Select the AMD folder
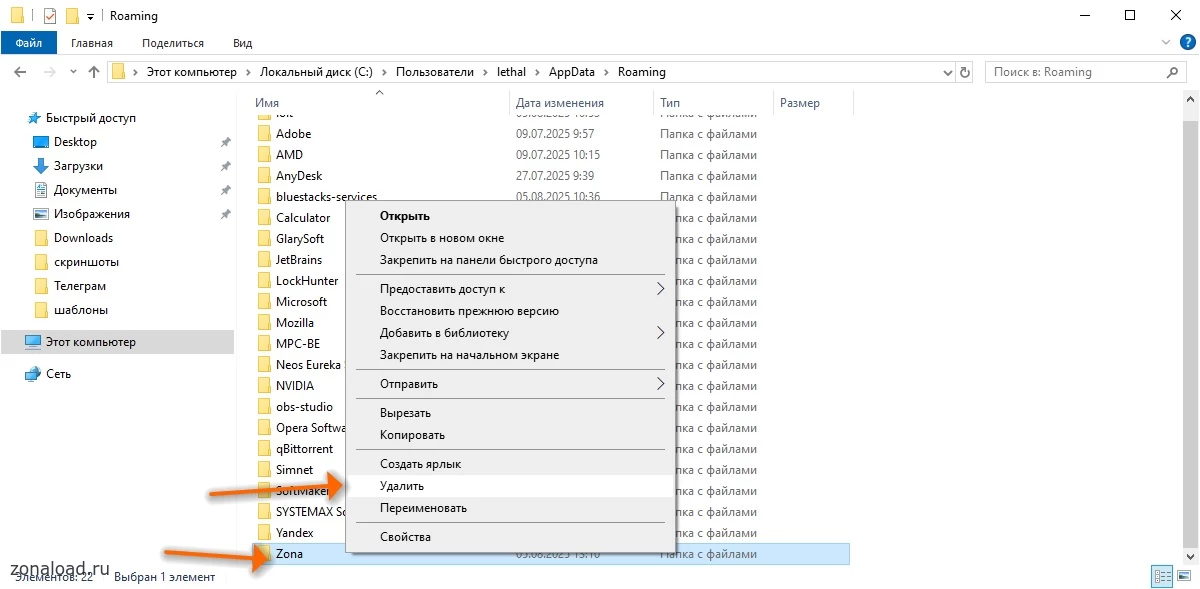The width and height of the screenshot is (1200, 589). pos(289,155)
